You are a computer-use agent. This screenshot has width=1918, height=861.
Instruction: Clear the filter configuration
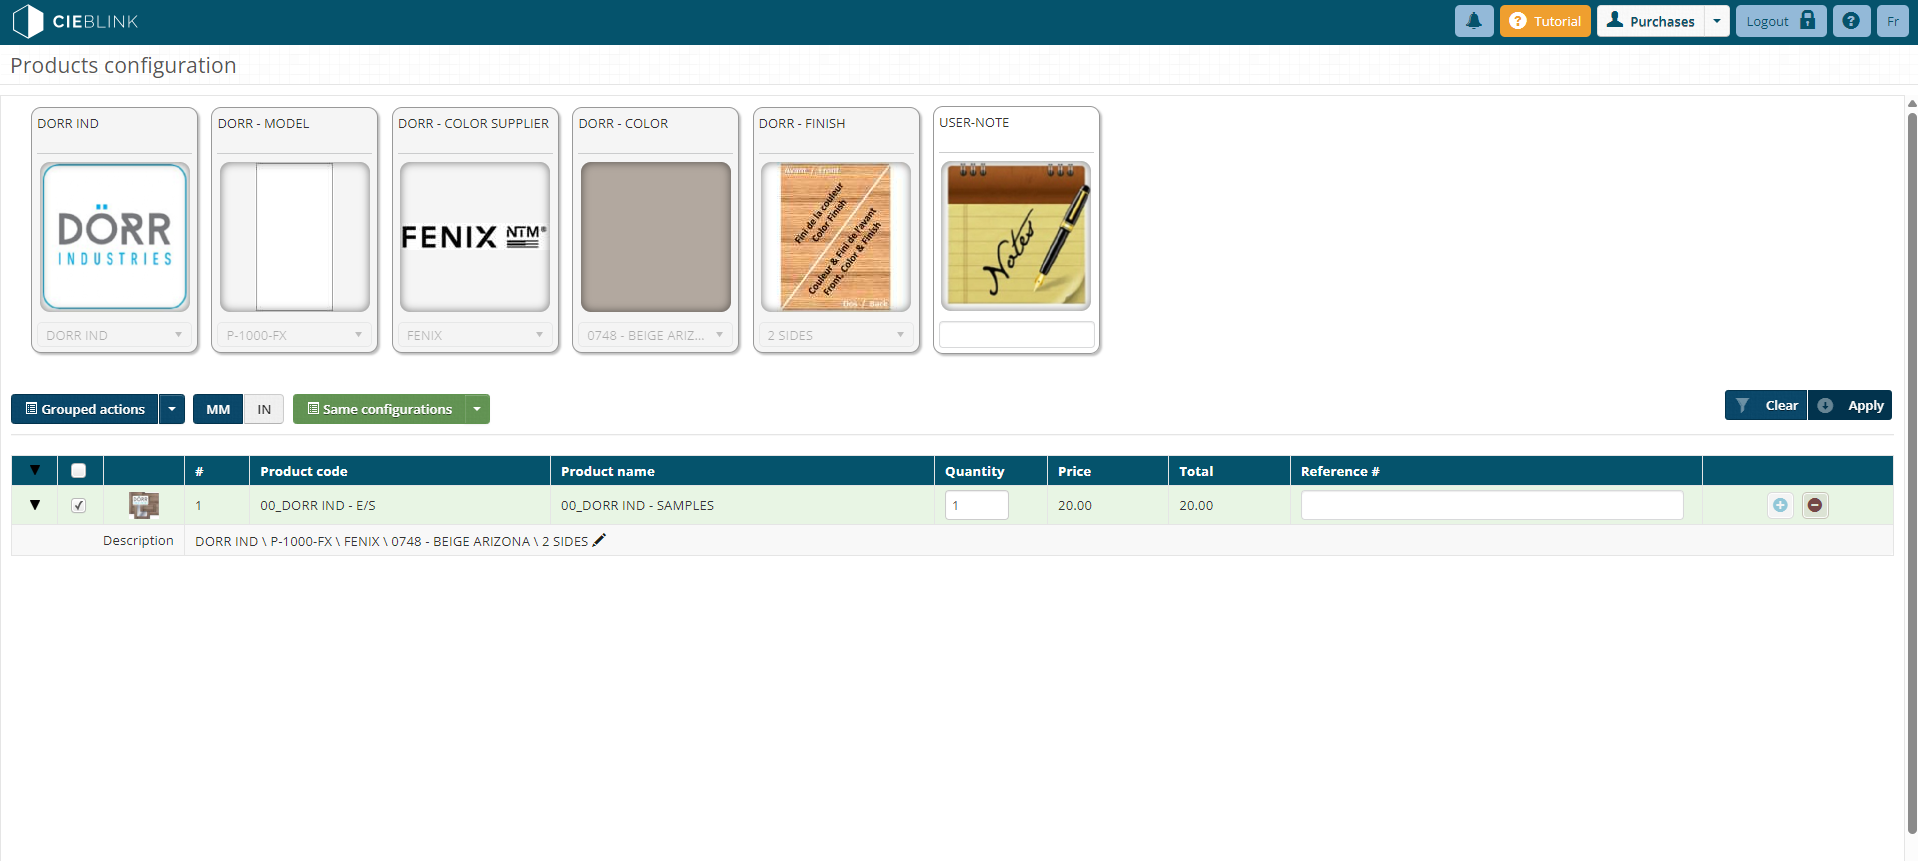click(1766, 405)
